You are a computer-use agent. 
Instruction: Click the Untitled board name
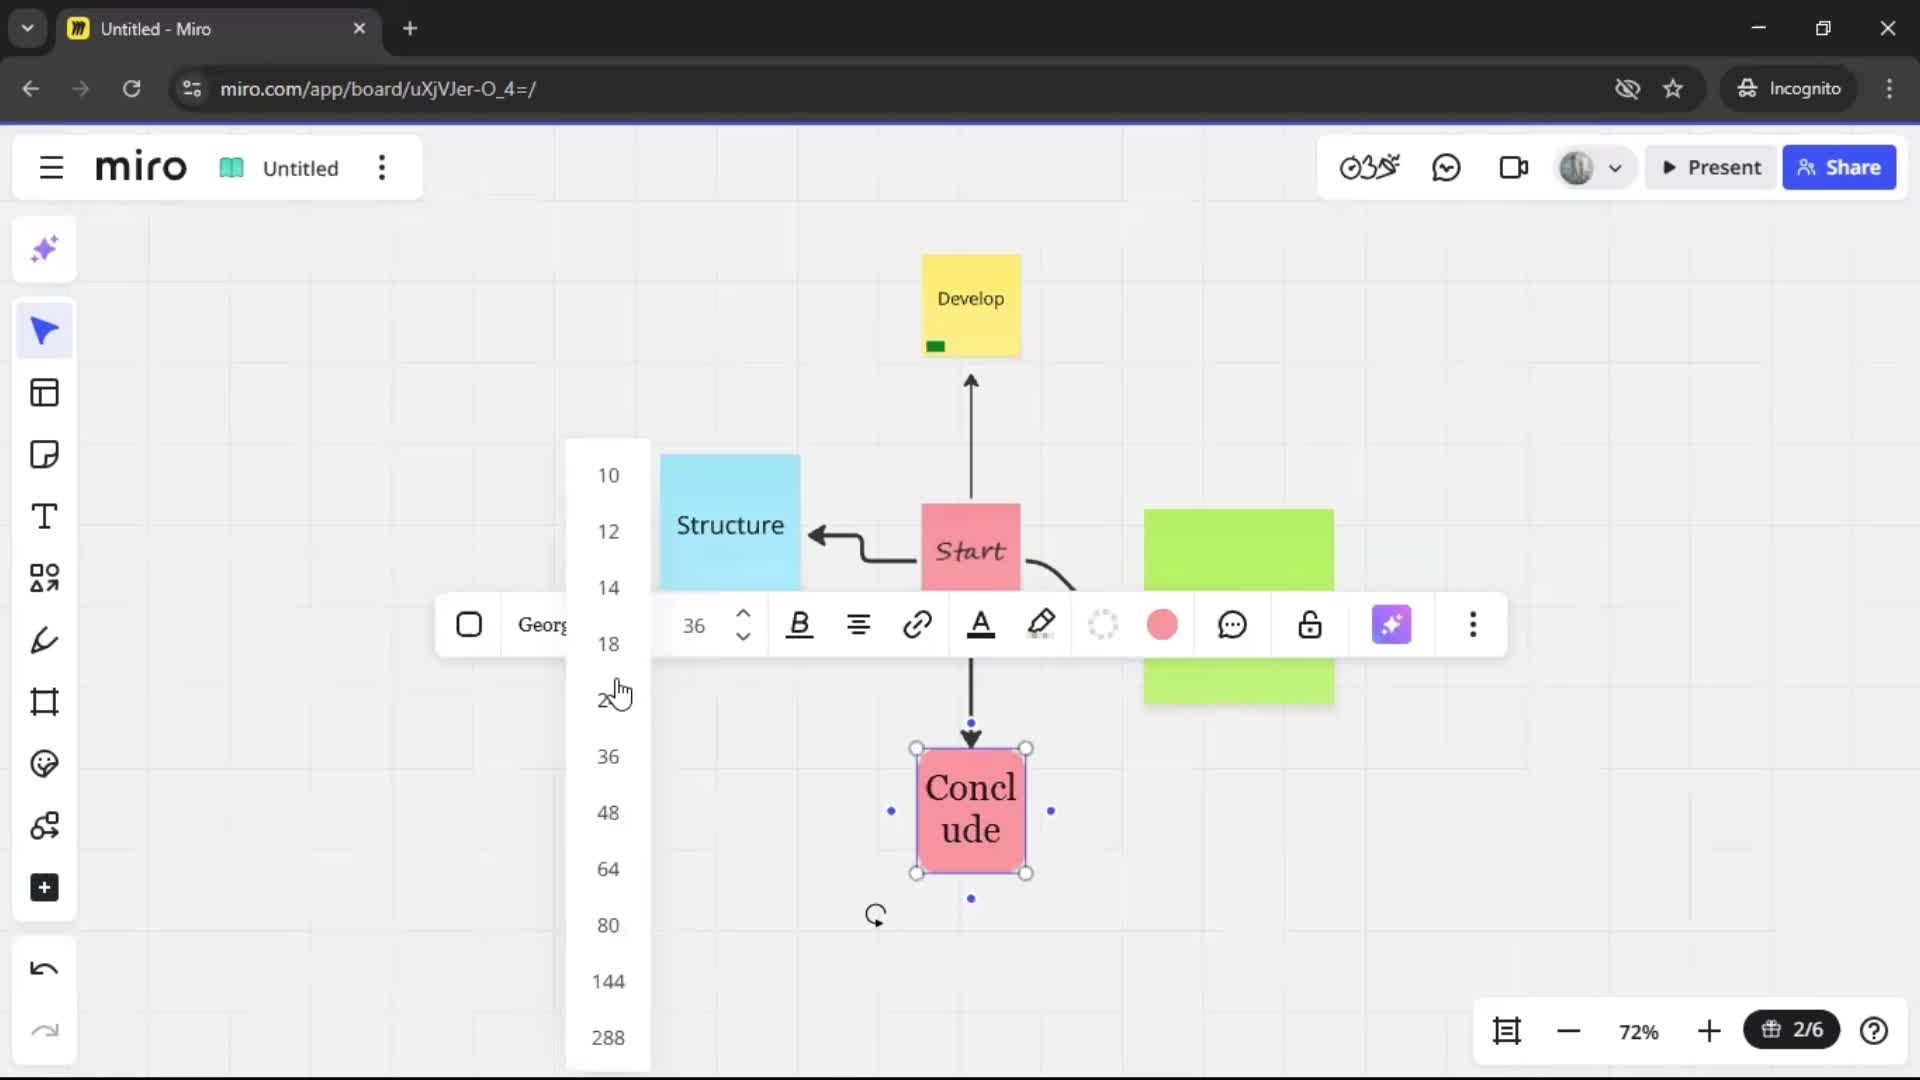click(300, 169)
